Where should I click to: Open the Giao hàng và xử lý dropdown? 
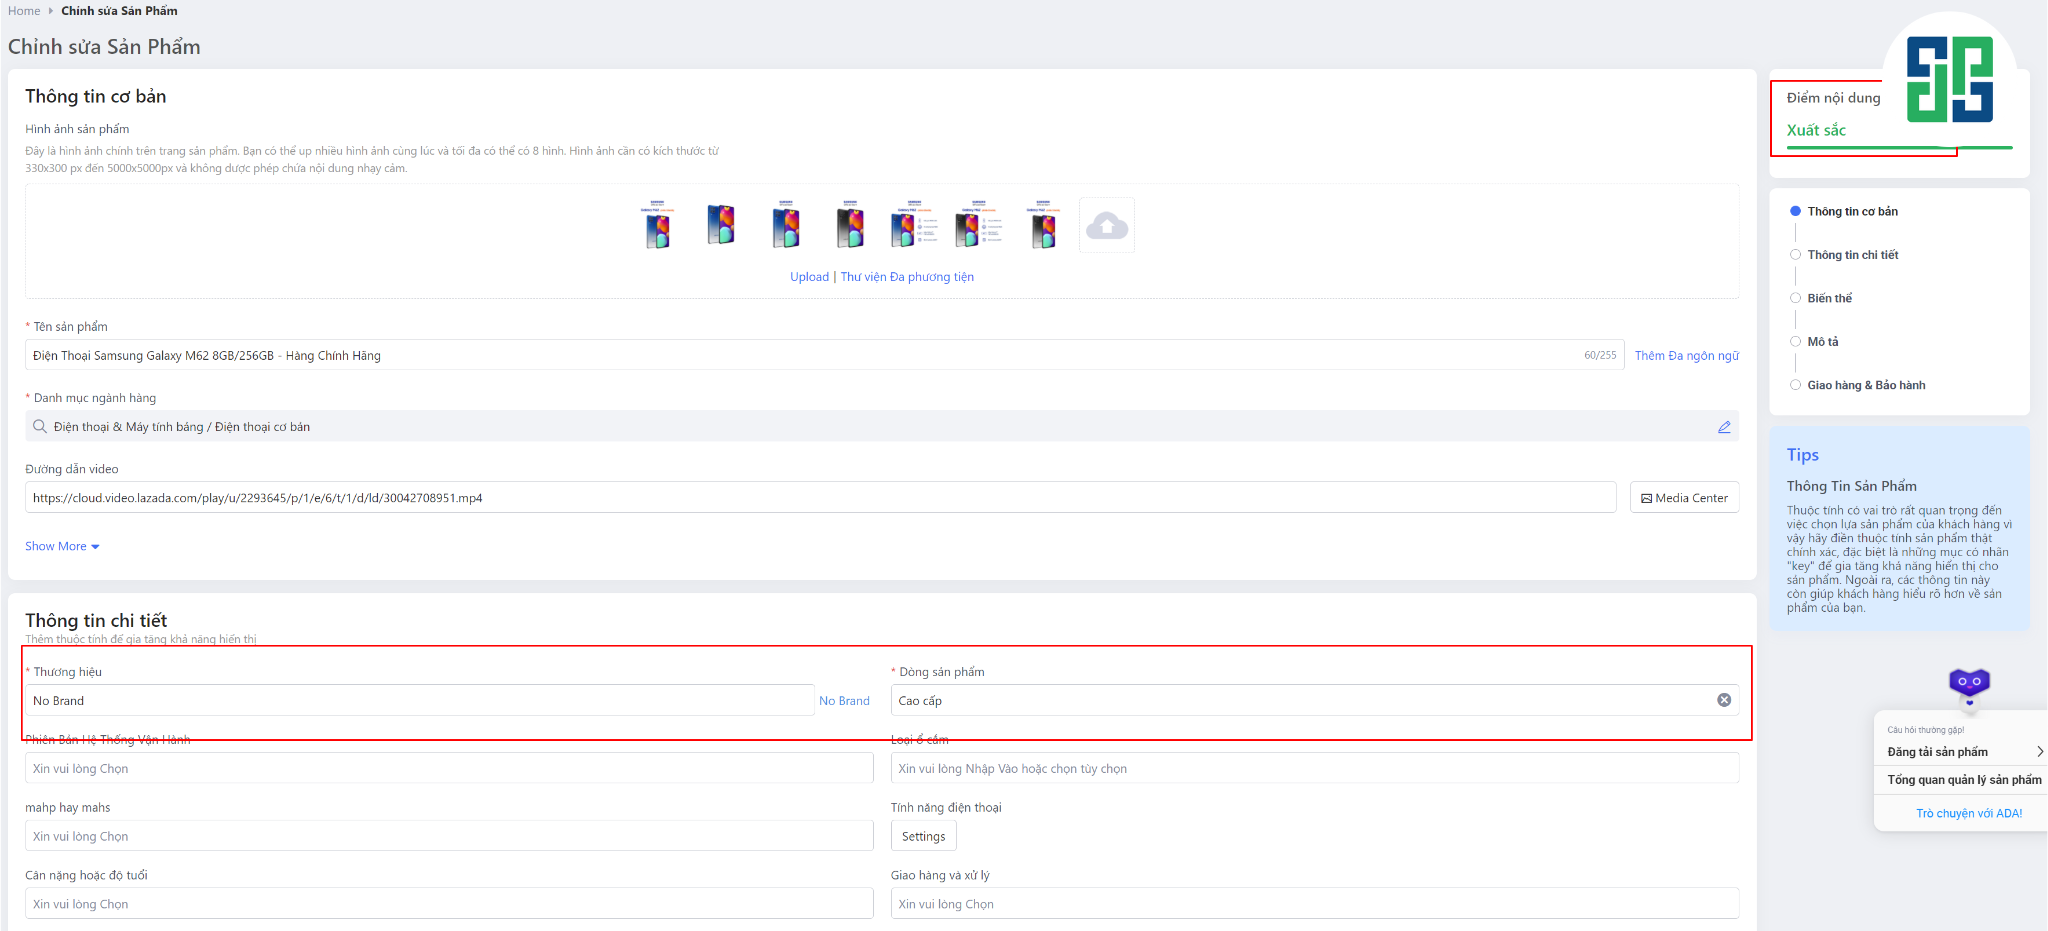pyautogui.click(x=1315, y=904)
